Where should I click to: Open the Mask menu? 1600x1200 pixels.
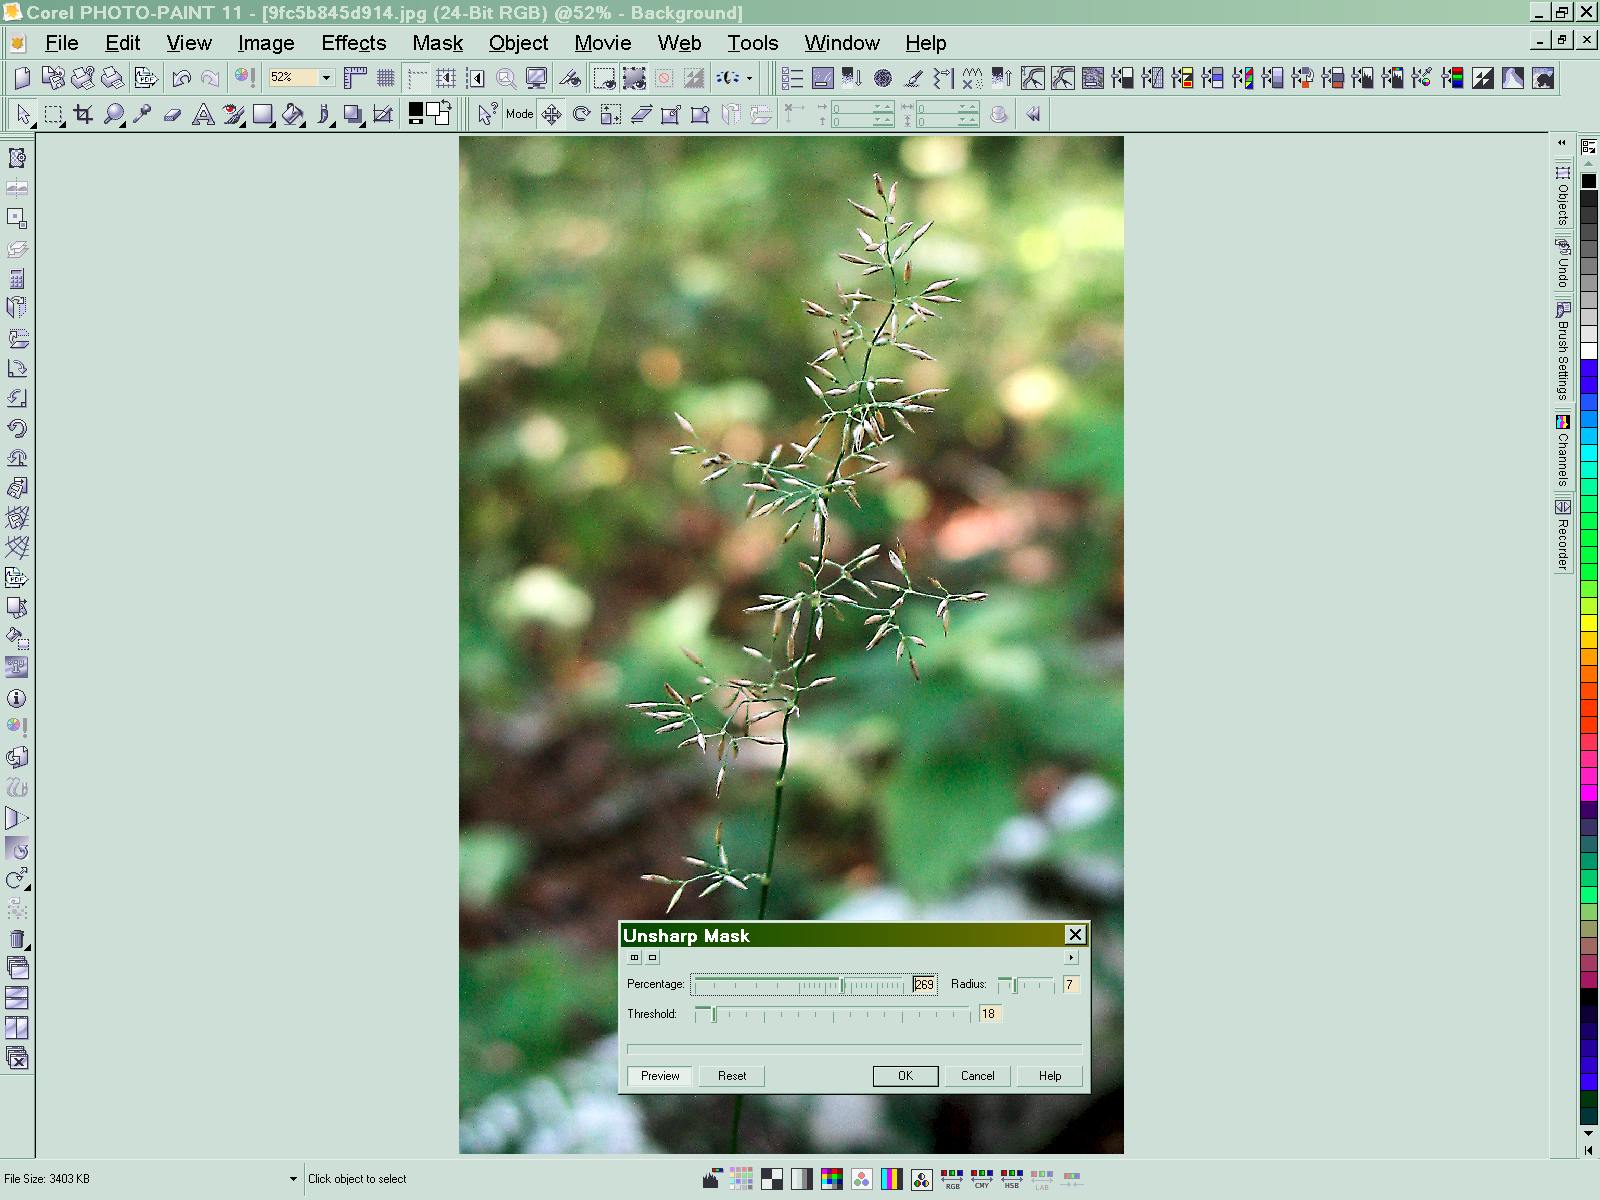click(x=437, y=43)
